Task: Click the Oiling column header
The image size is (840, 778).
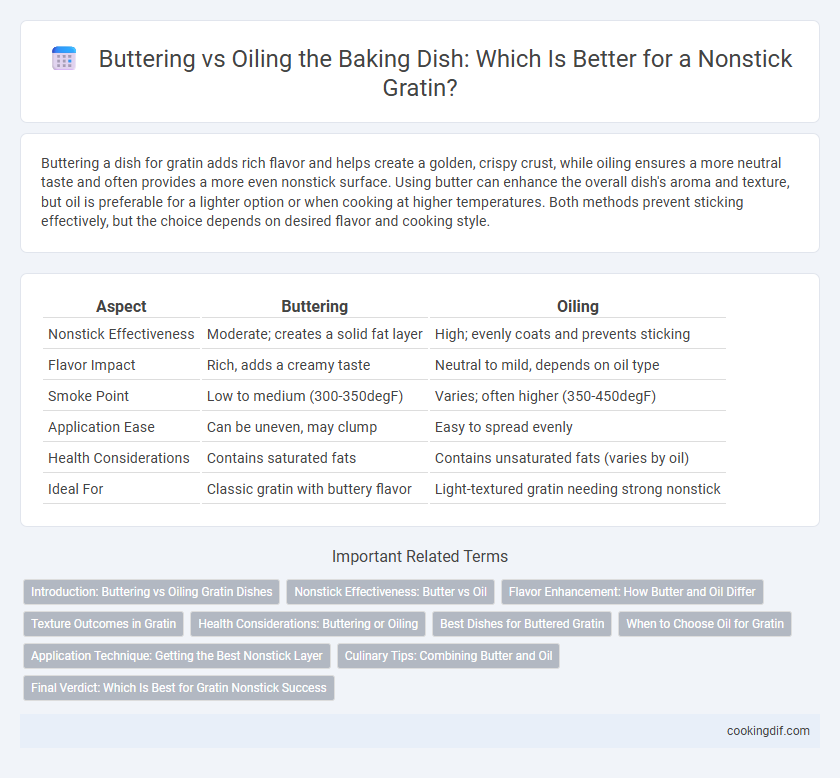Action: 578,306
